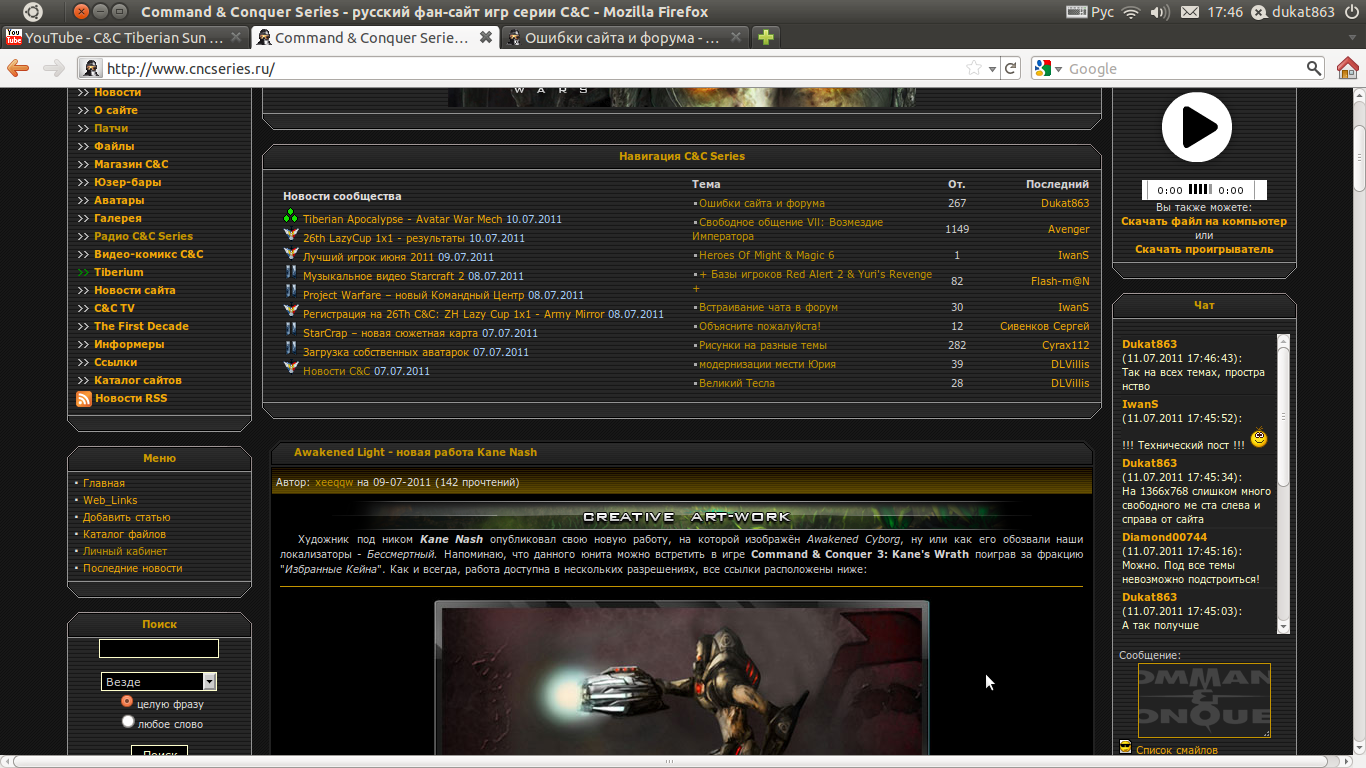1366x768 pixels.
Task: Open the dukat863 user session menu
Action: 1292,12
